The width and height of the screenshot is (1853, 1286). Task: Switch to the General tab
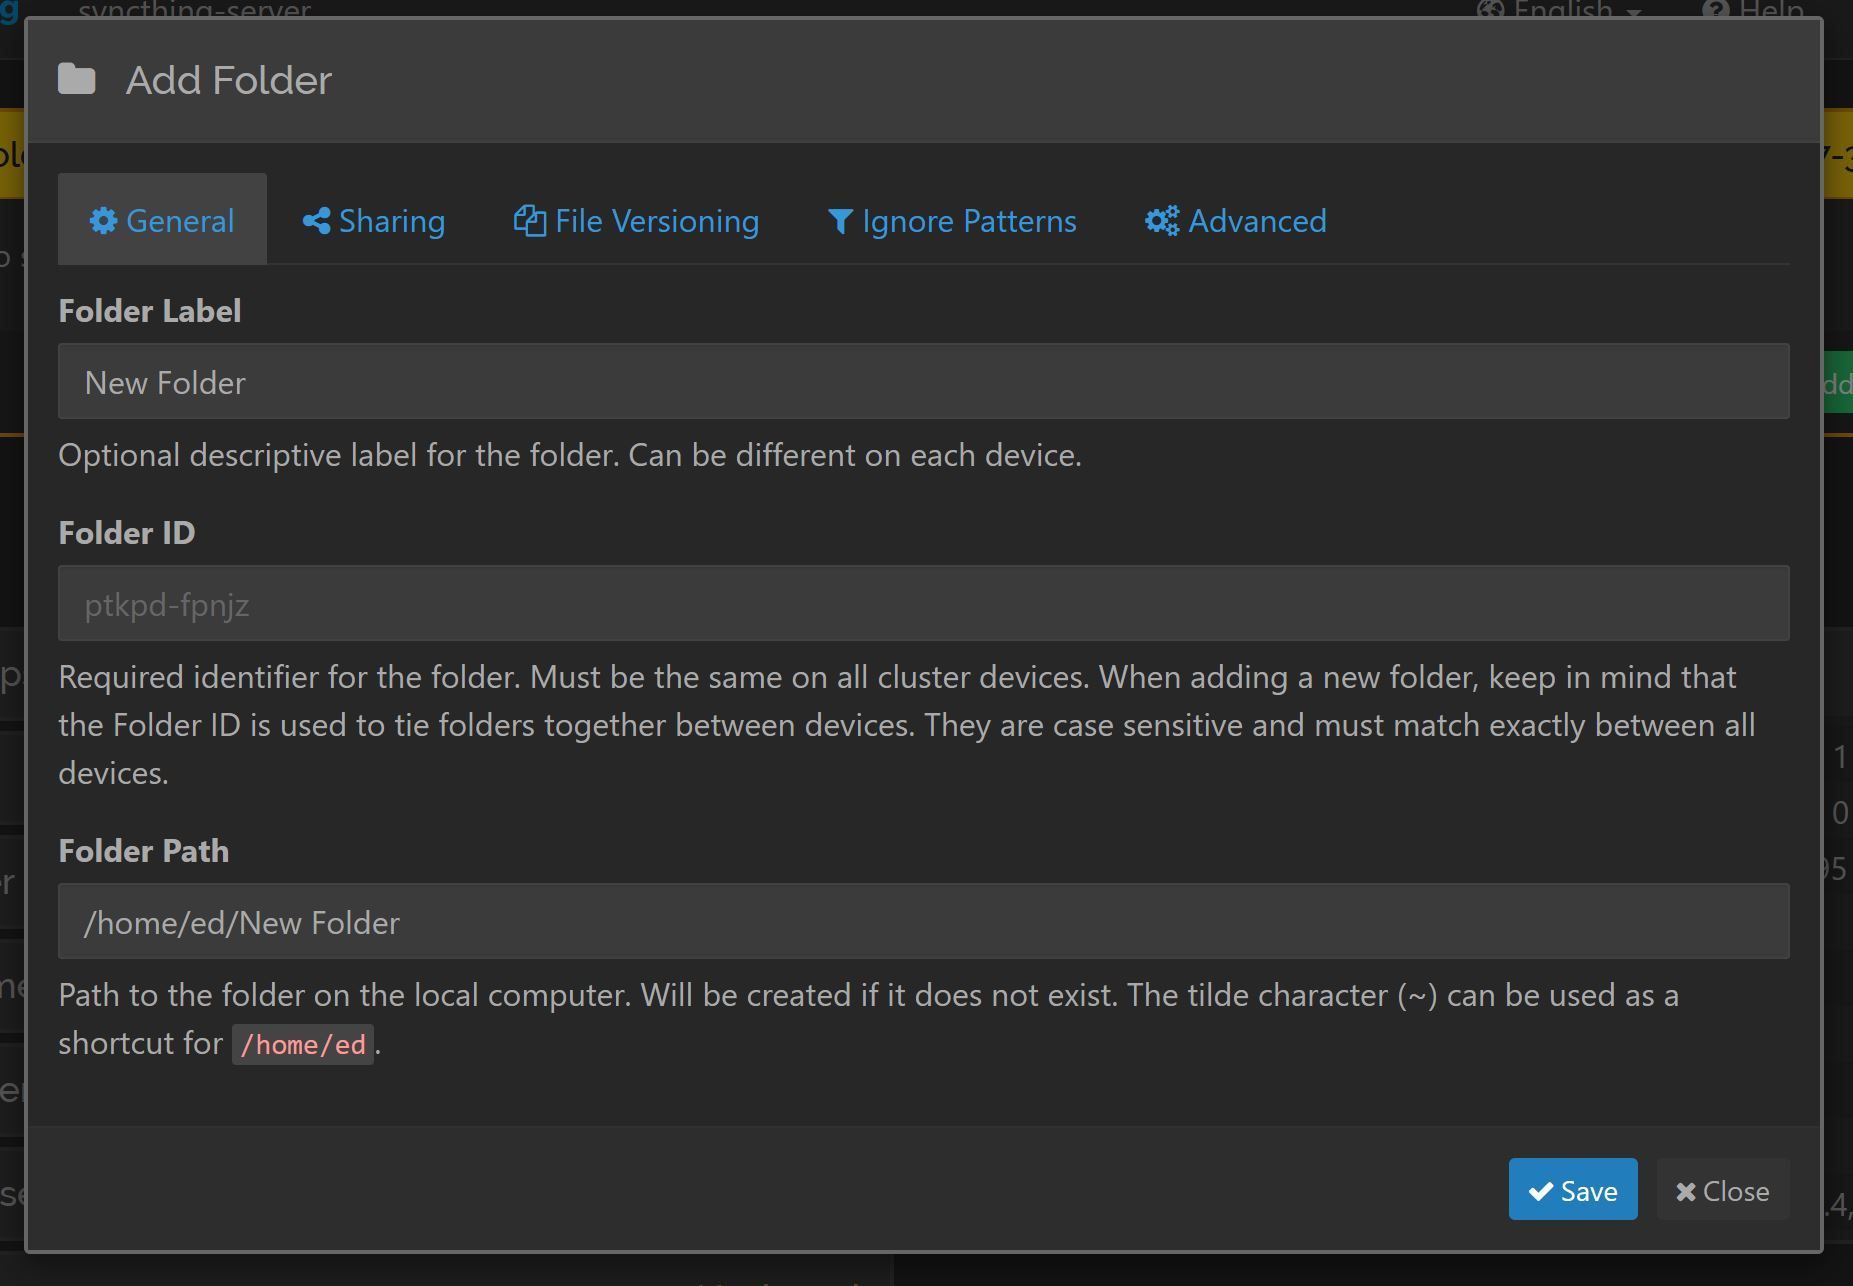point(162,220)
